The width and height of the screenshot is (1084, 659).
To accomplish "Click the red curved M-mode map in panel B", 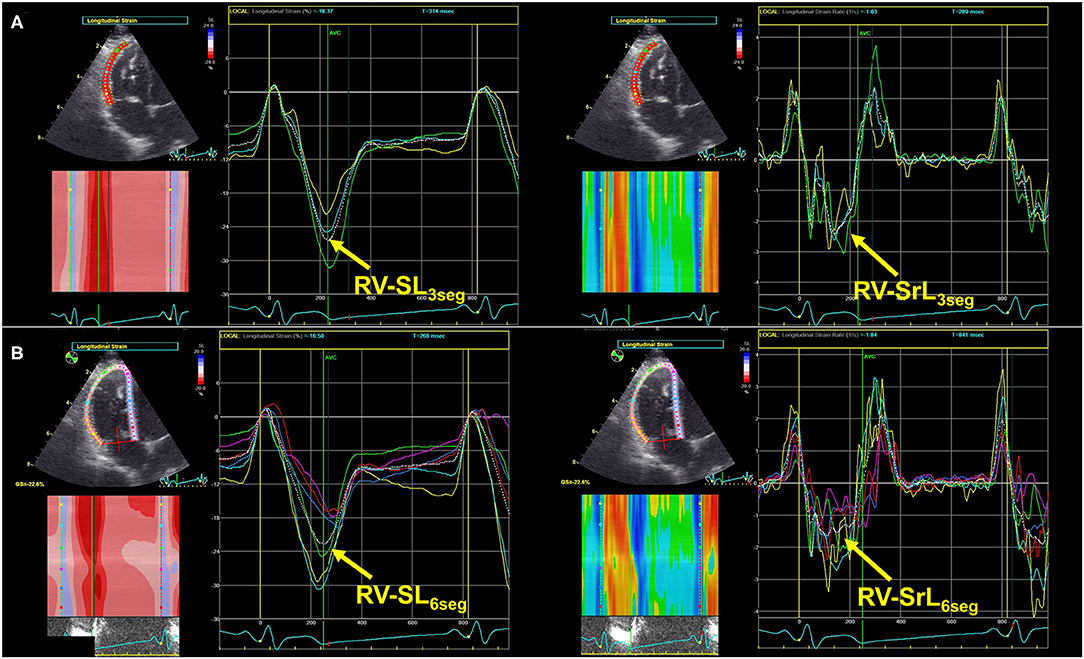I will click(x=113, y=555).
